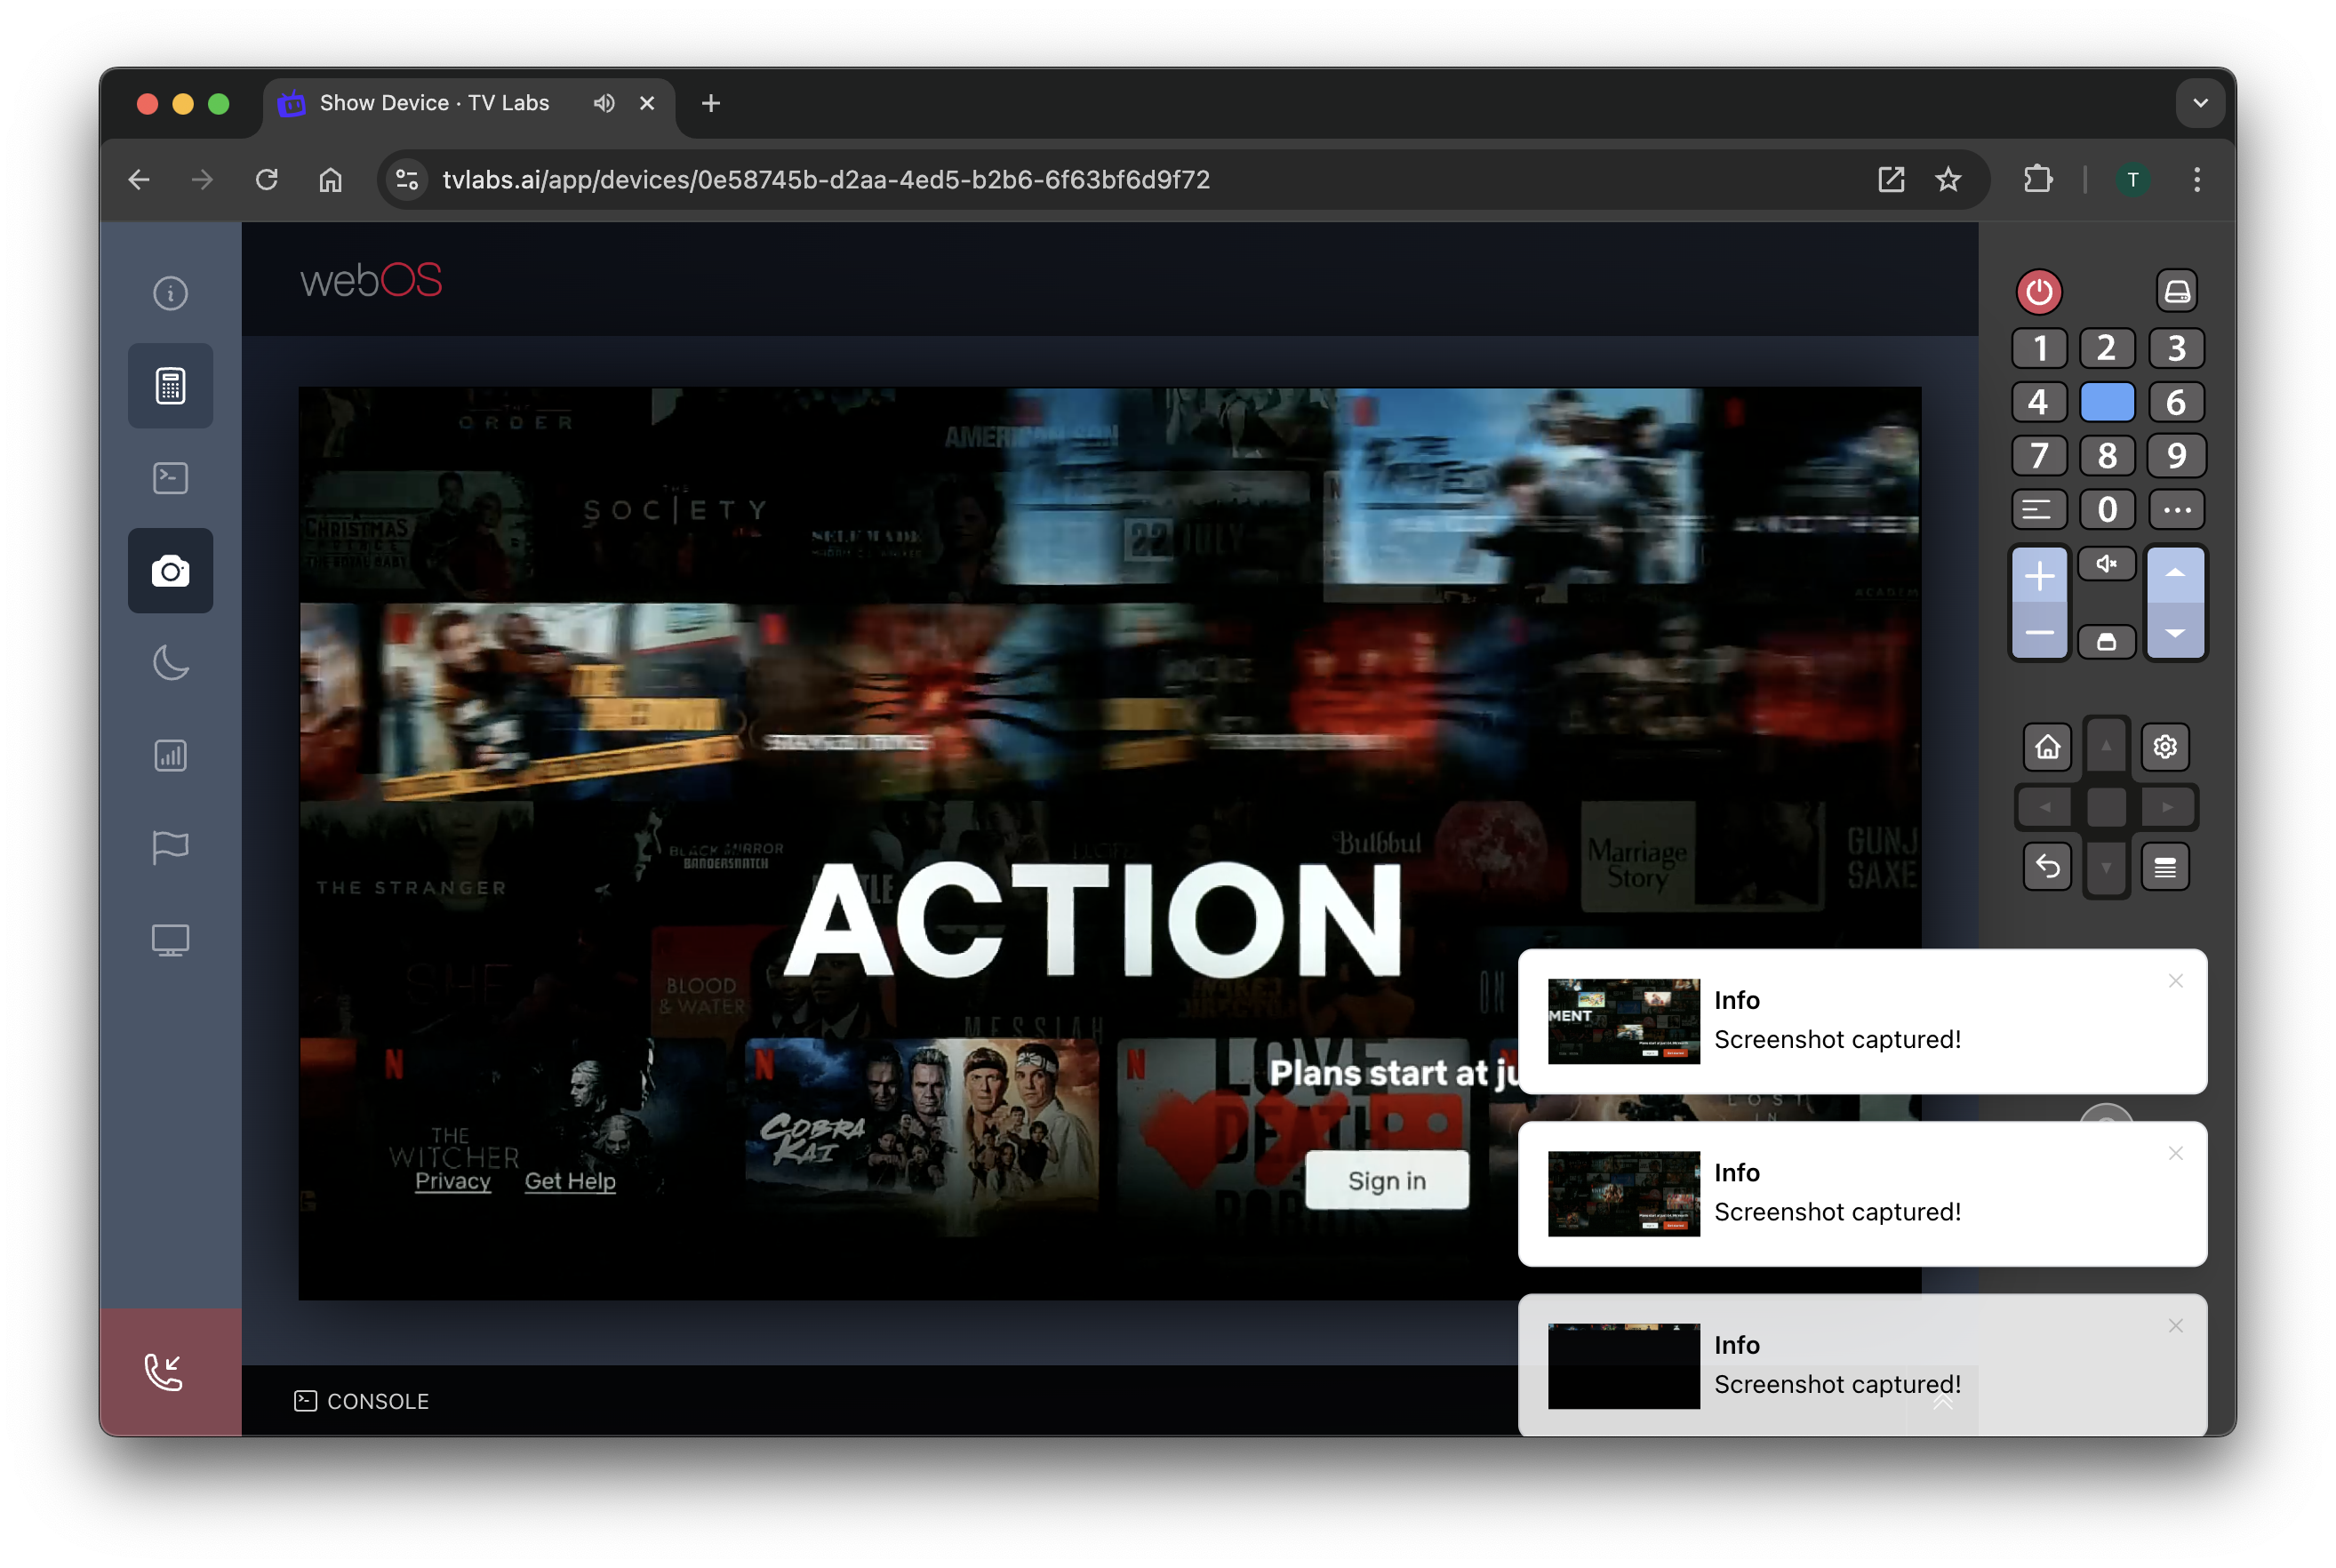The image size is (2336, 1568).
Task: Increase volume with the plus button
Action: (2039, 576)
